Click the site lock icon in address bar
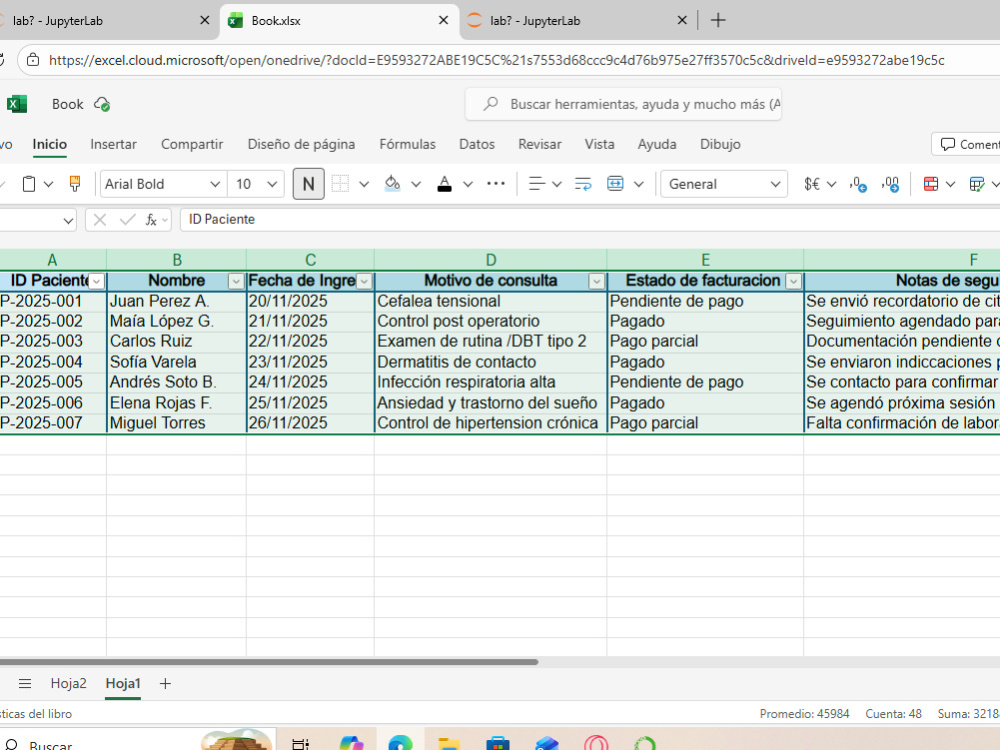Viewport: 1000px width, 750px height. click(33, 60)
